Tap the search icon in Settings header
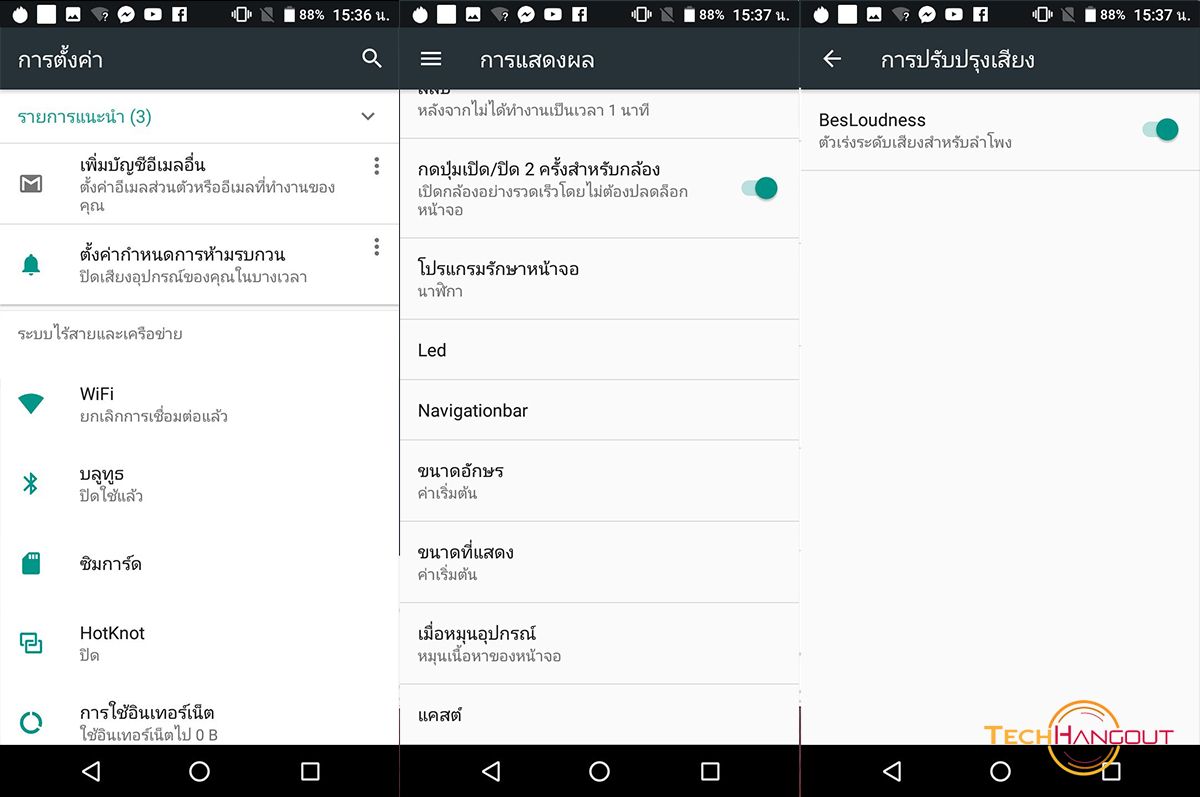Image resolution: width=1200 pixels, height=797 pixels. pyautogui.click(x=372, y=59)
